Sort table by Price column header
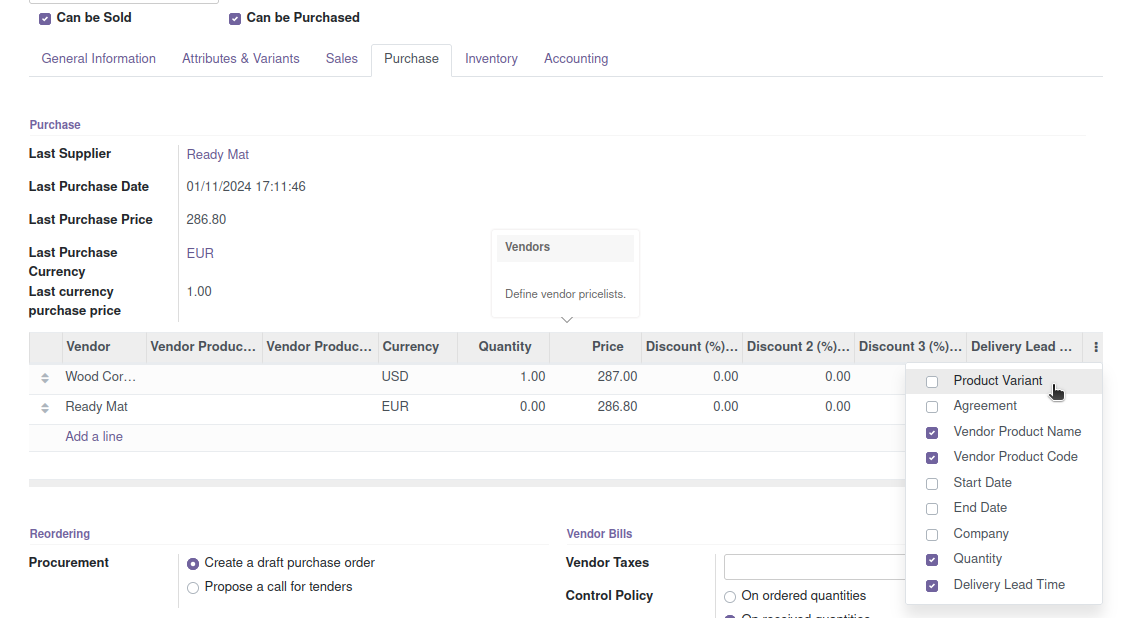This screenshot has width=1123, height=618. (x=607, y=347)
